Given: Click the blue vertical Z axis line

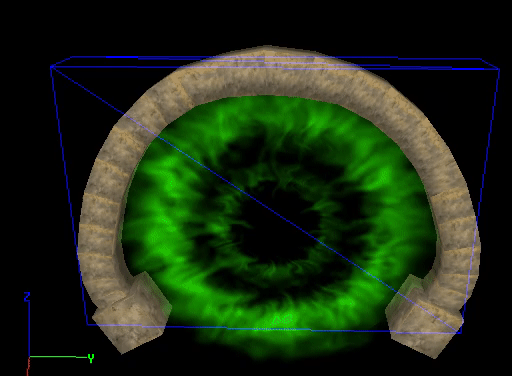Looking at the screenshot, I should coord(29,329).
